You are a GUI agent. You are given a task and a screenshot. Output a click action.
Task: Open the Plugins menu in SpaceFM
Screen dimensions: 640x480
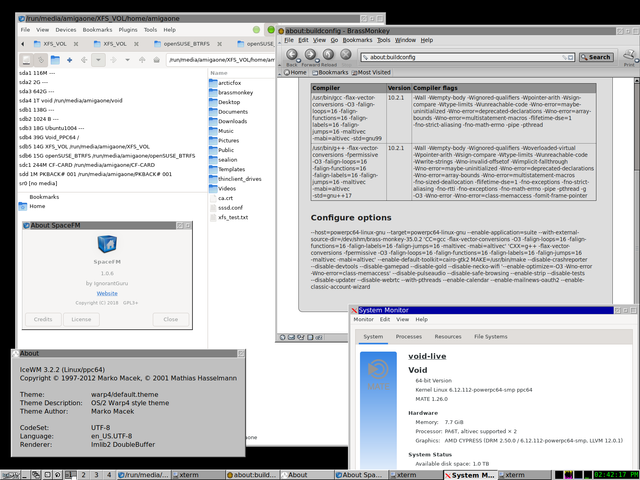pos(128,30)
